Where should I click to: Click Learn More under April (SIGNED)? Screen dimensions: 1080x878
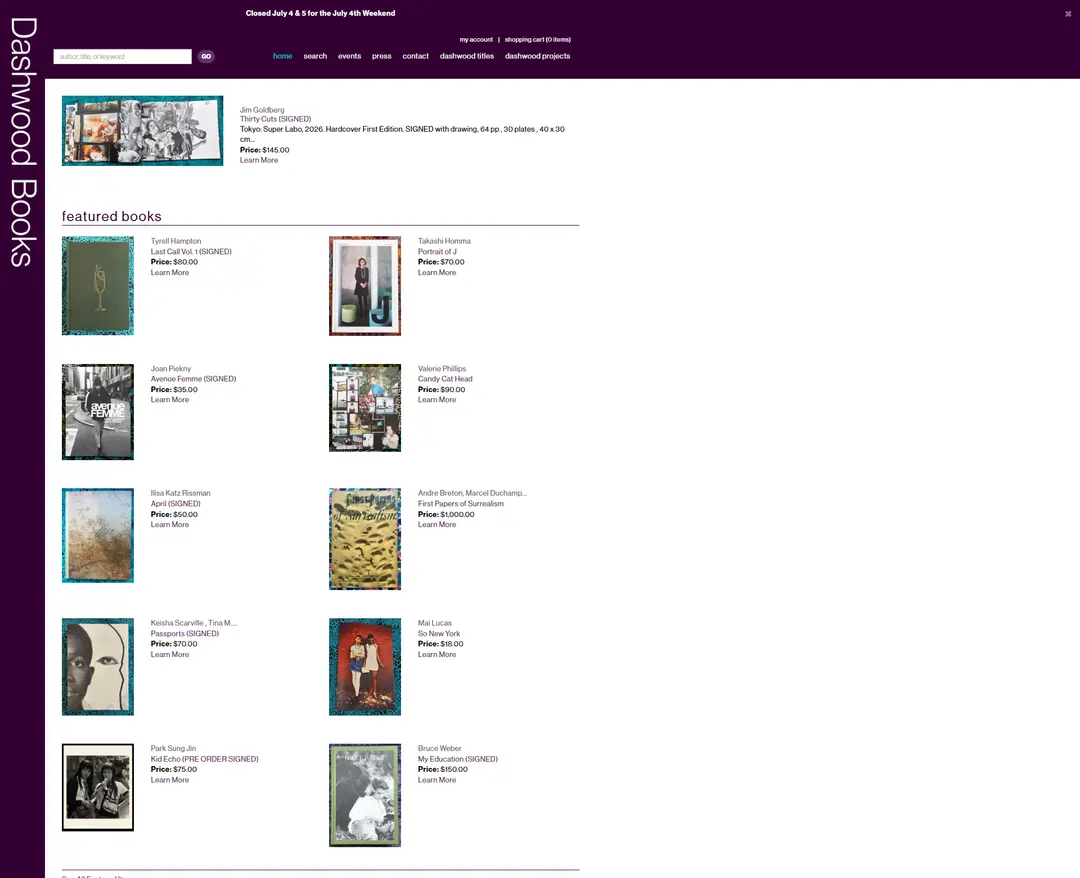pyautogui.click(x=170, y=525)
